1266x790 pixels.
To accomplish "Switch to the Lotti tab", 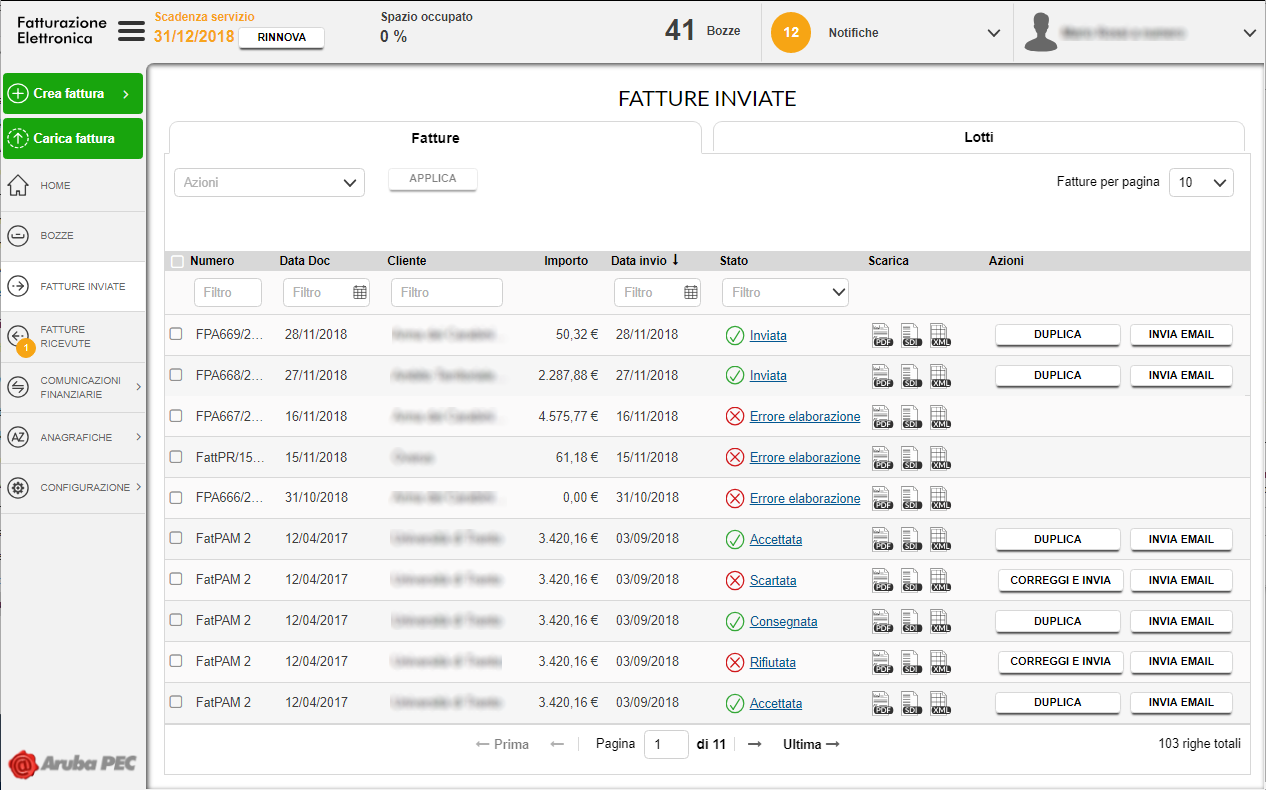I will click(978, 137).
